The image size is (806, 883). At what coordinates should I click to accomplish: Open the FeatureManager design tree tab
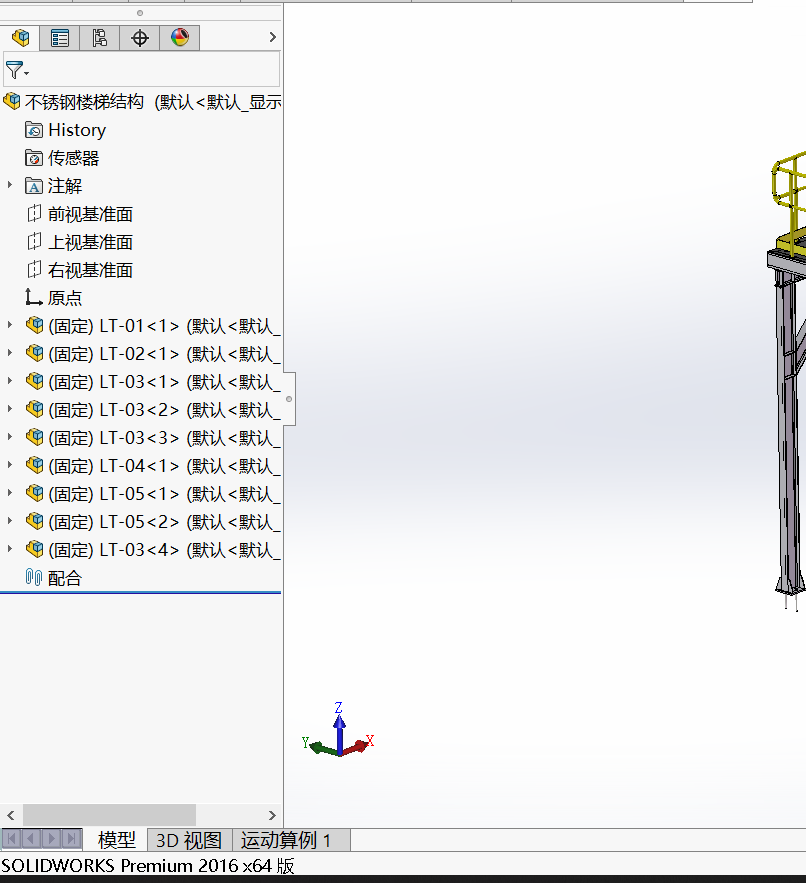[20, 38]
